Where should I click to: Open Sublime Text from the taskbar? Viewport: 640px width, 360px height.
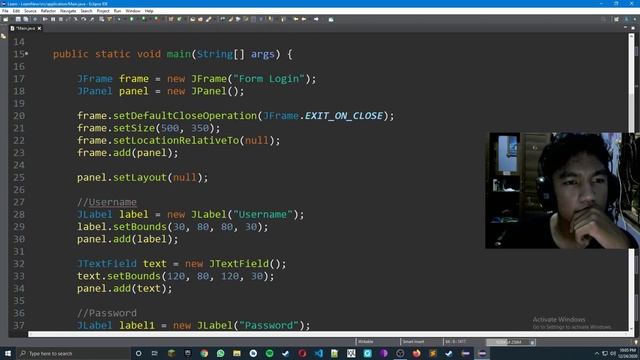click(x=433, y=353)
